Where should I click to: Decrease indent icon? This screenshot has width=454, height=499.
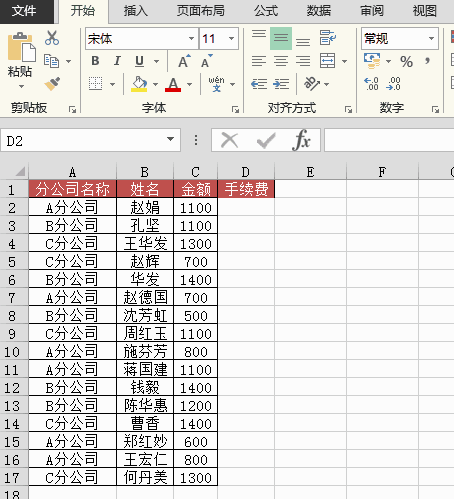tap(259, 84)
